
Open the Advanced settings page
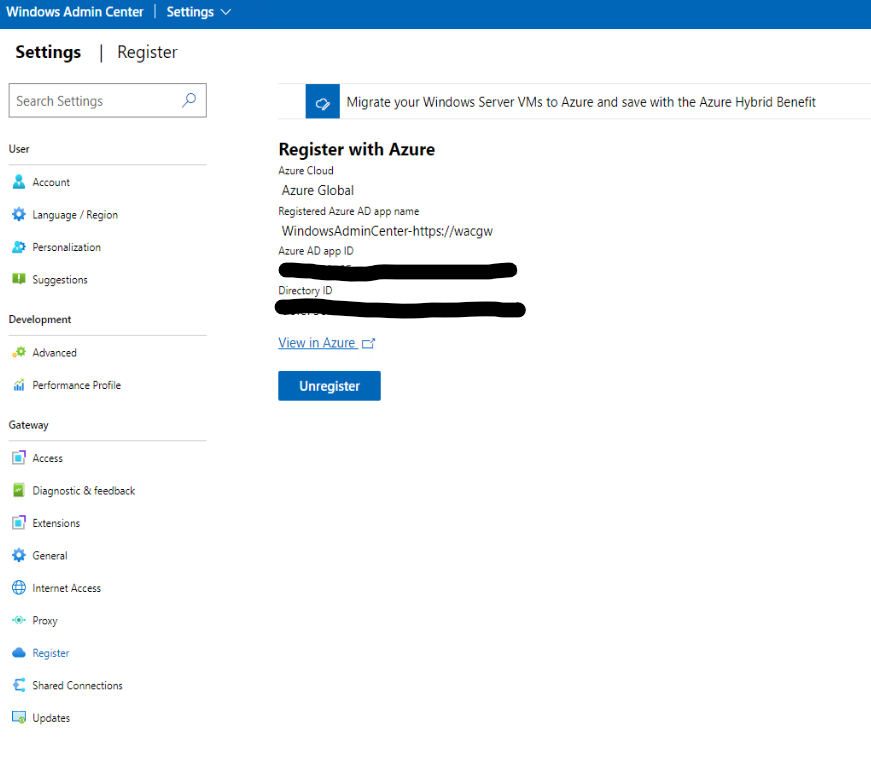[x=54, y=353]
